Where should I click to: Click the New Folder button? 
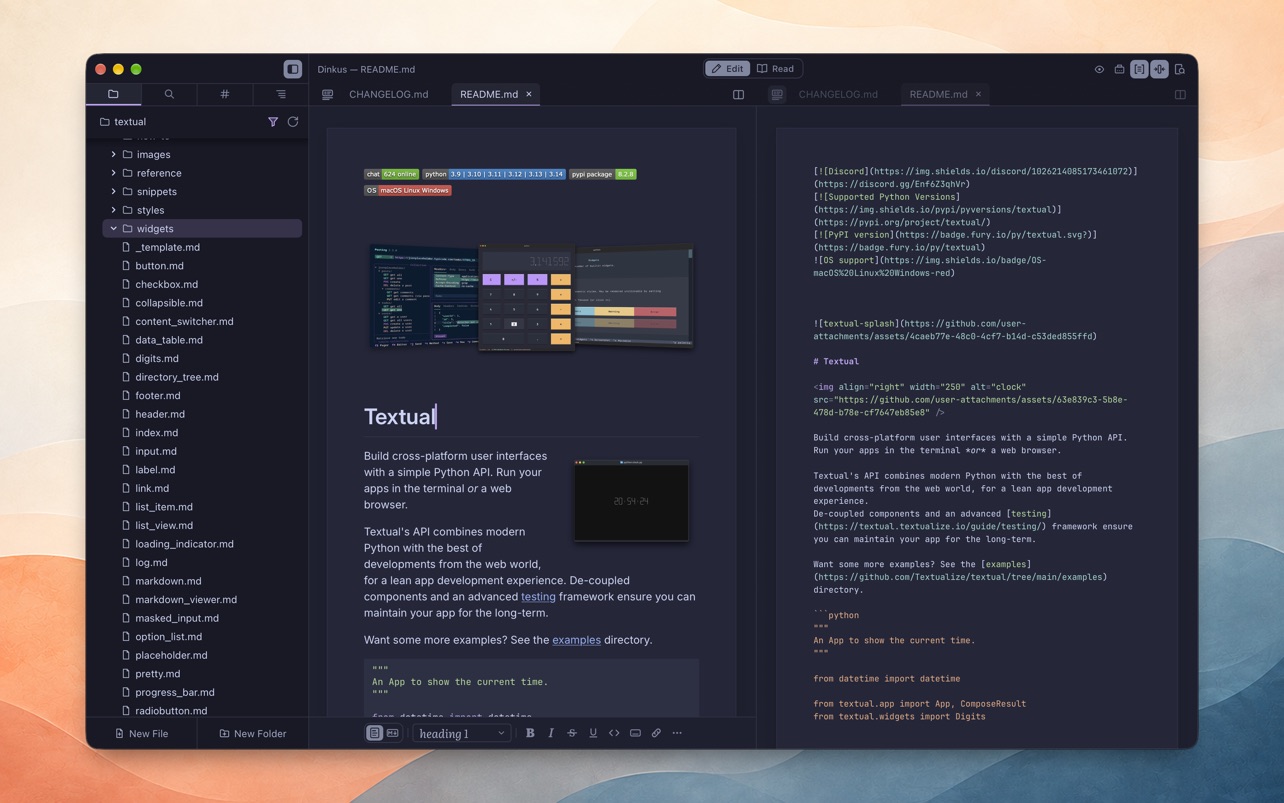point(253,733)
